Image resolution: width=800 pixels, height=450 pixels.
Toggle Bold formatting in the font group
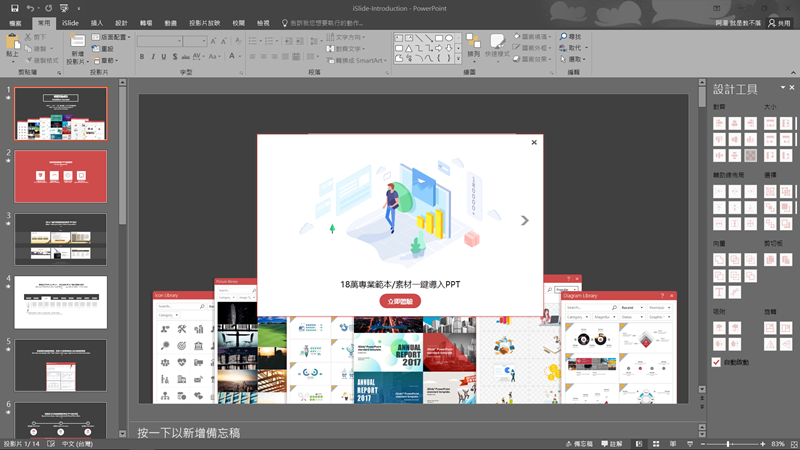pos(142,57)
